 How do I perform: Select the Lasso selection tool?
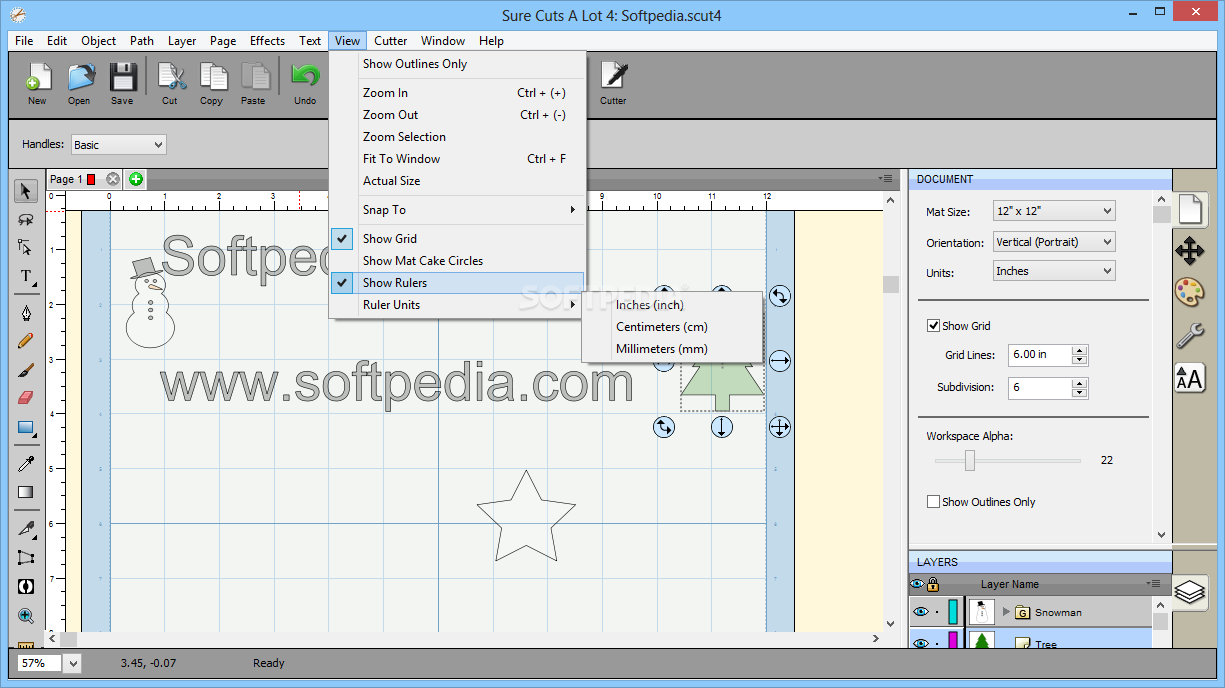click(x=26, y=219)
